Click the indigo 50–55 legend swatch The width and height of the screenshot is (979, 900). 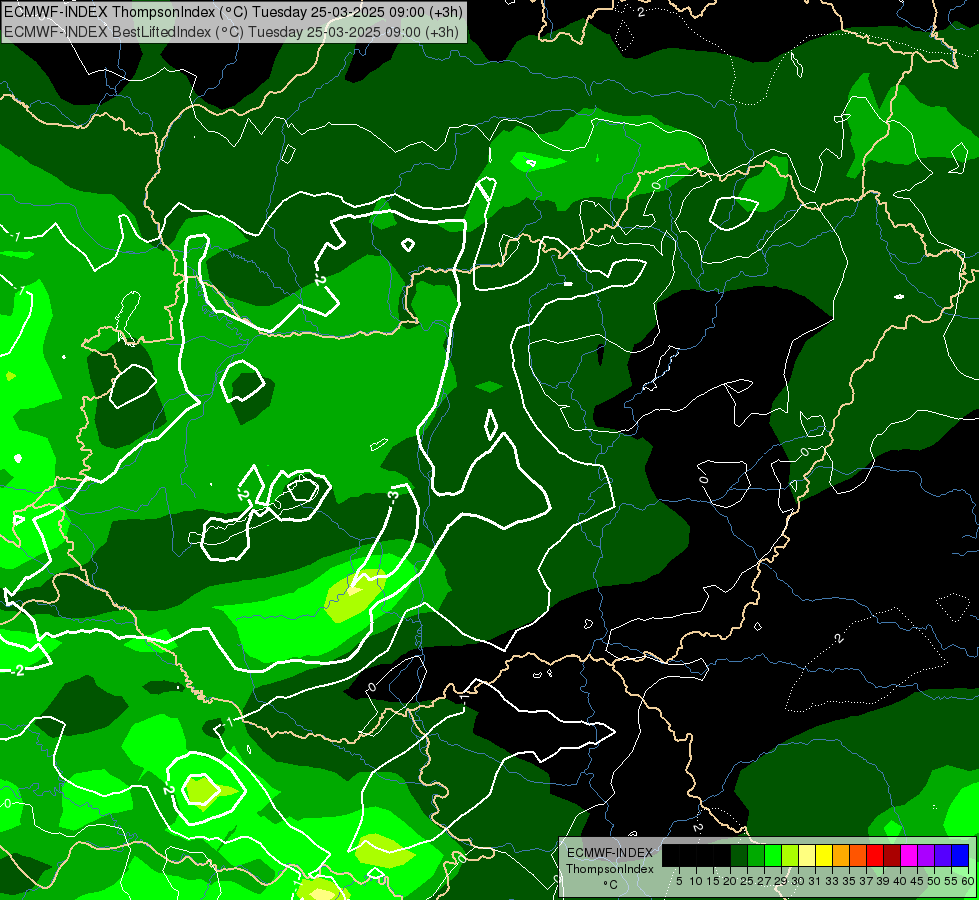tap(943, 855)
